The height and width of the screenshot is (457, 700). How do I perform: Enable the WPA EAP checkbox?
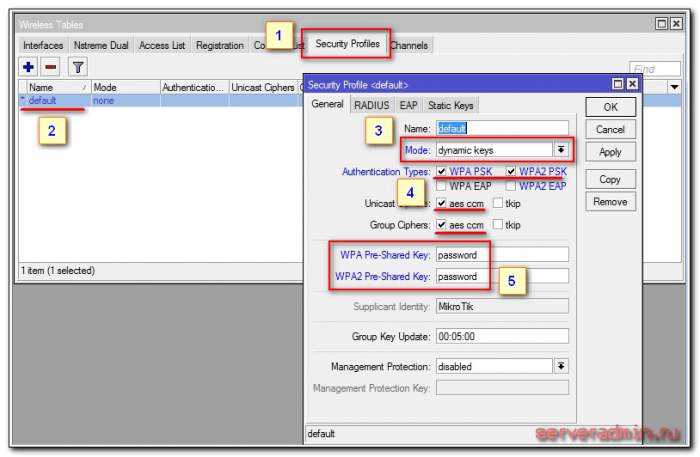click(x=442, y=186)
